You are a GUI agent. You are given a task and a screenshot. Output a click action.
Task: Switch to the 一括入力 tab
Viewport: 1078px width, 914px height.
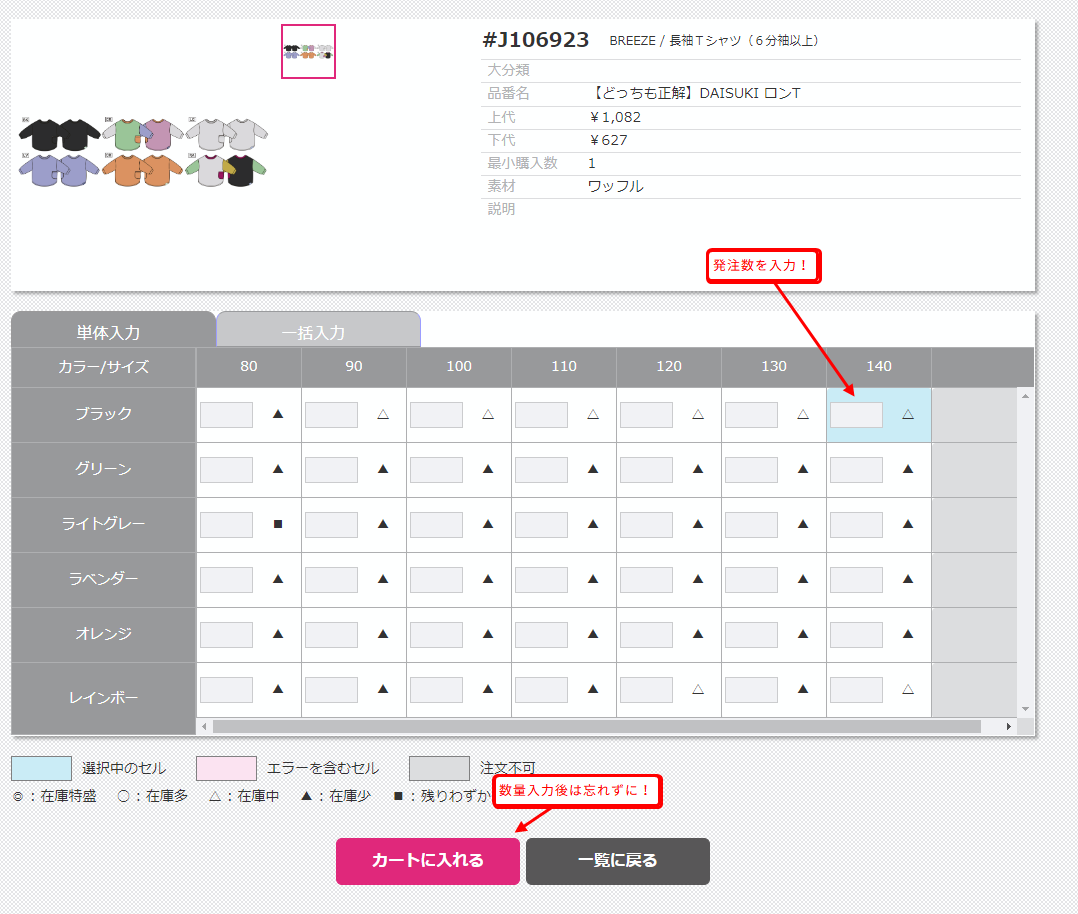coord(318,331)
